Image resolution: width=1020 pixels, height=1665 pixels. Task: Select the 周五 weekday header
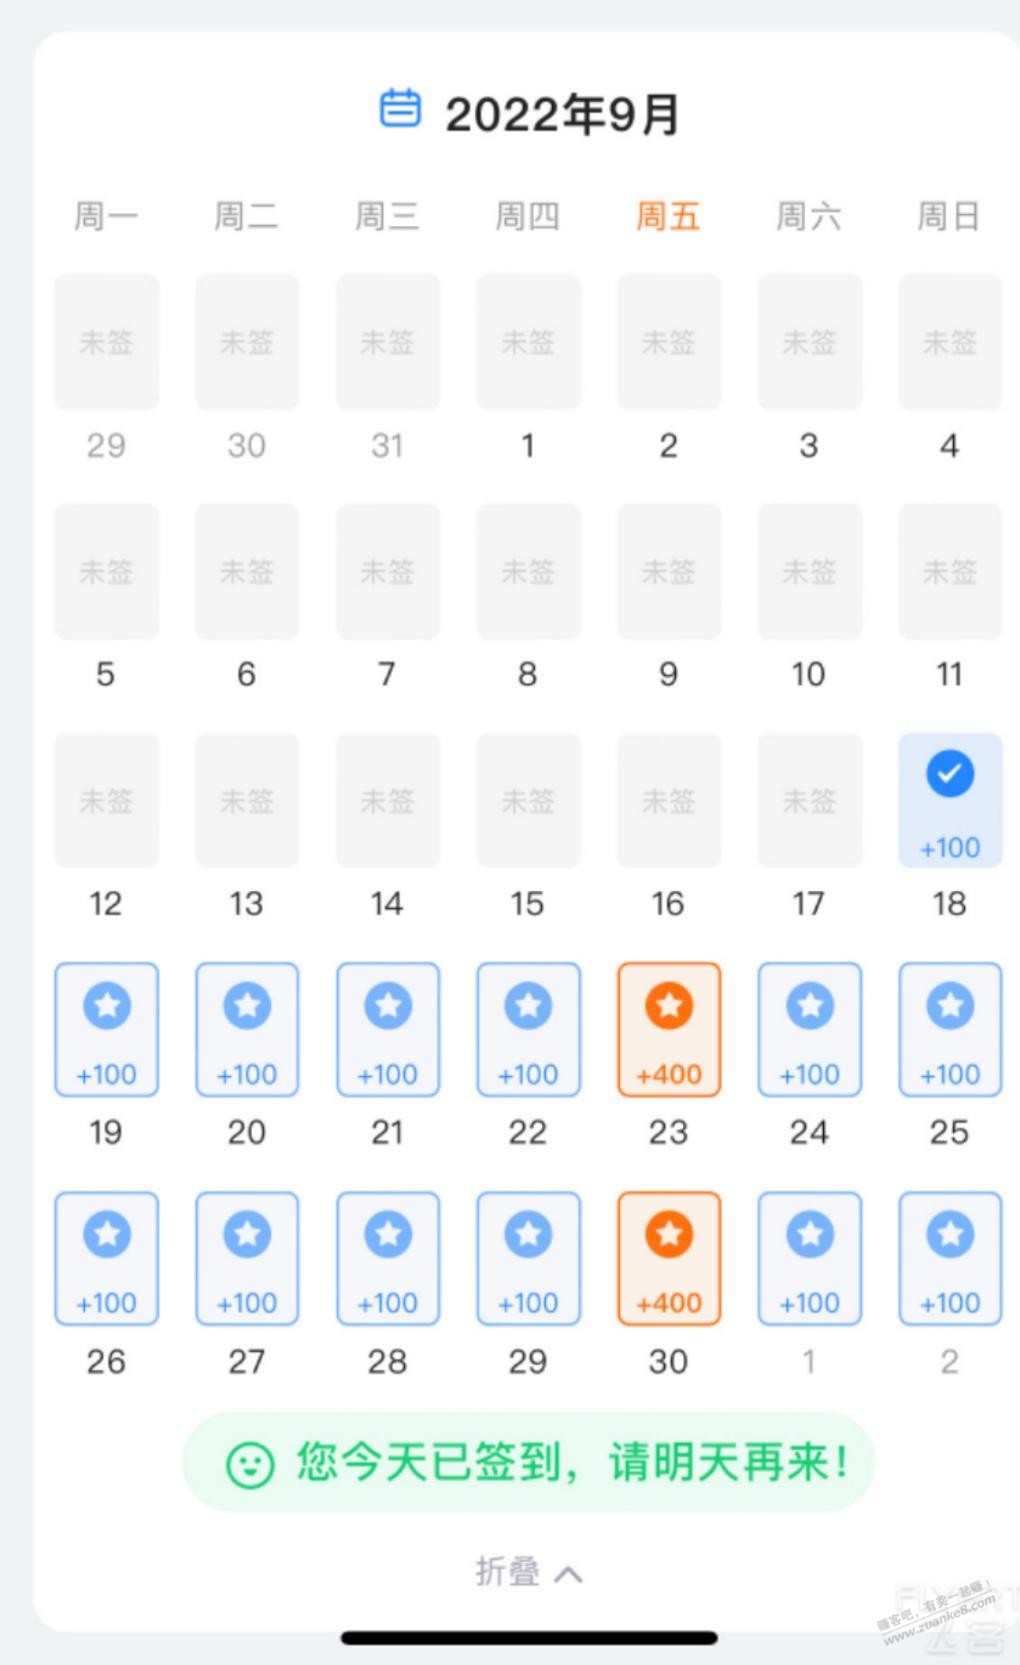(x=668, y=216)
